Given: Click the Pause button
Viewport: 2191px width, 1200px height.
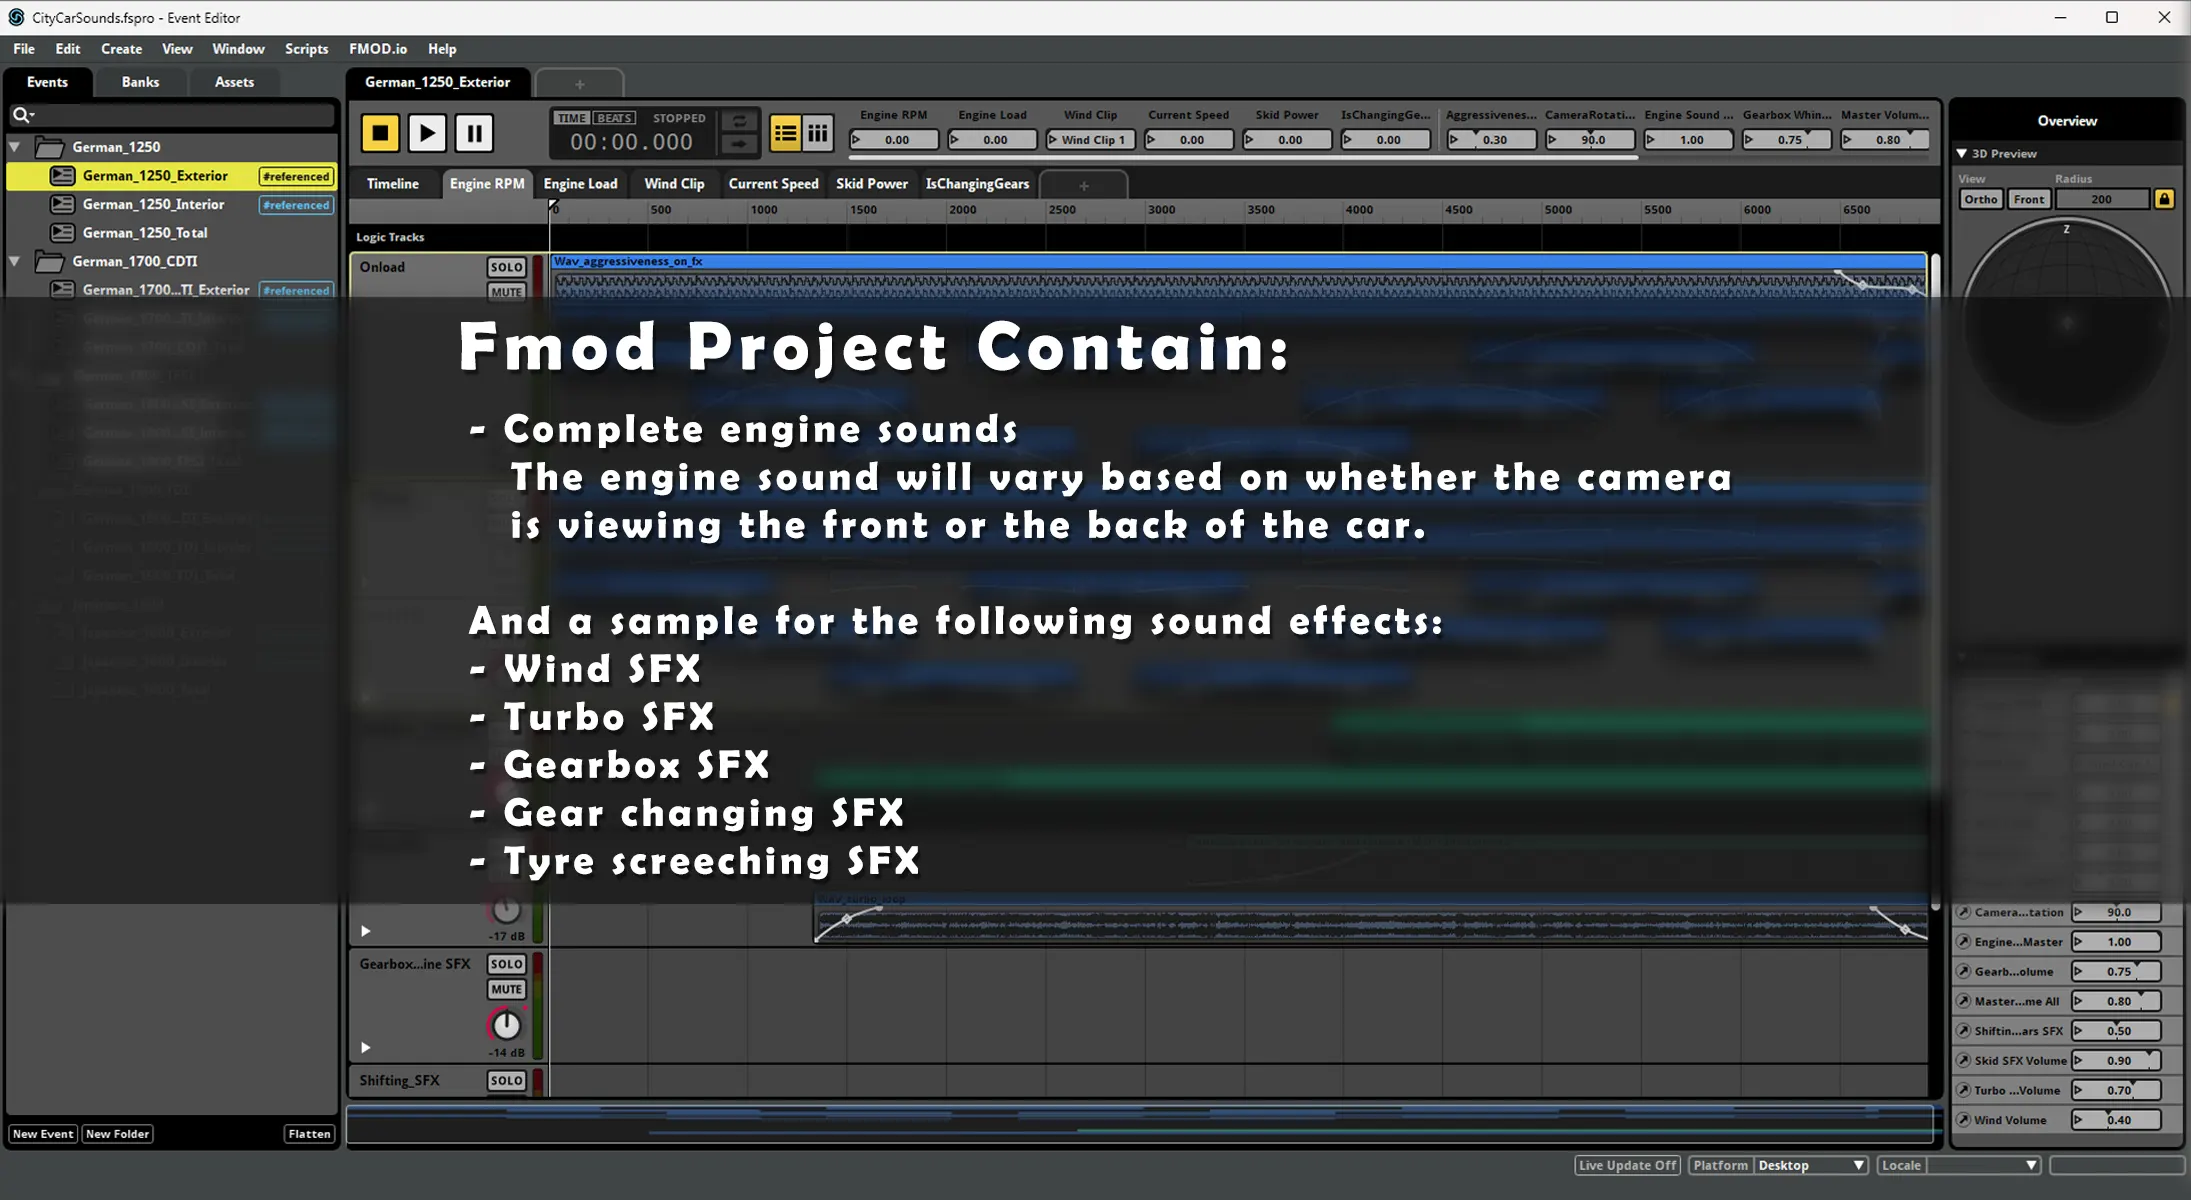Looking at the screenshot, I should coord(474,133).
